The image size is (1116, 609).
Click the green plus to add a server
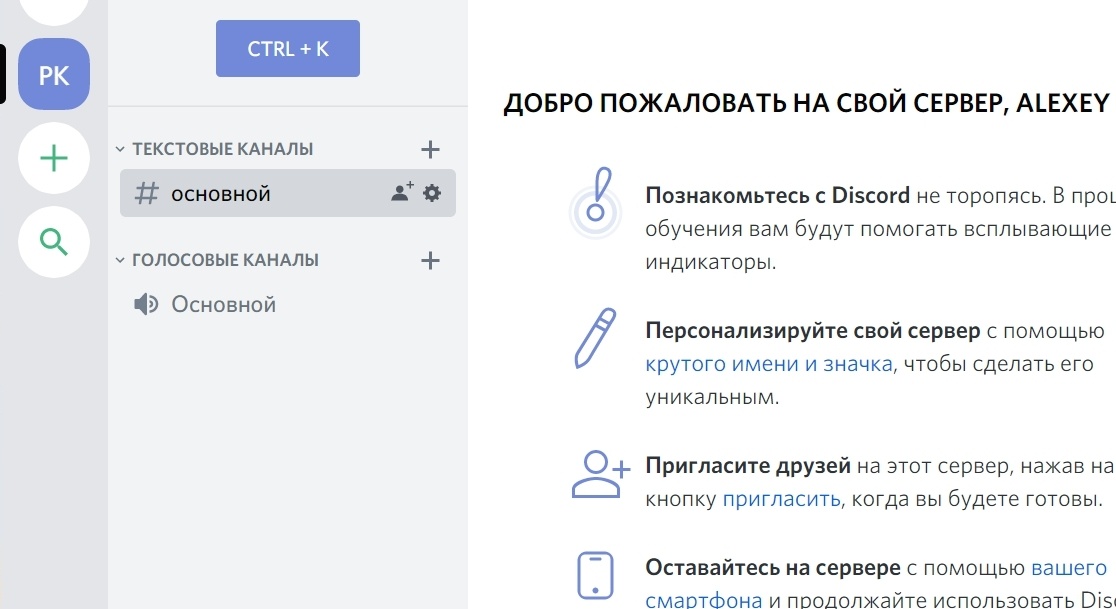pyautogui.click(x=54, y=158)
